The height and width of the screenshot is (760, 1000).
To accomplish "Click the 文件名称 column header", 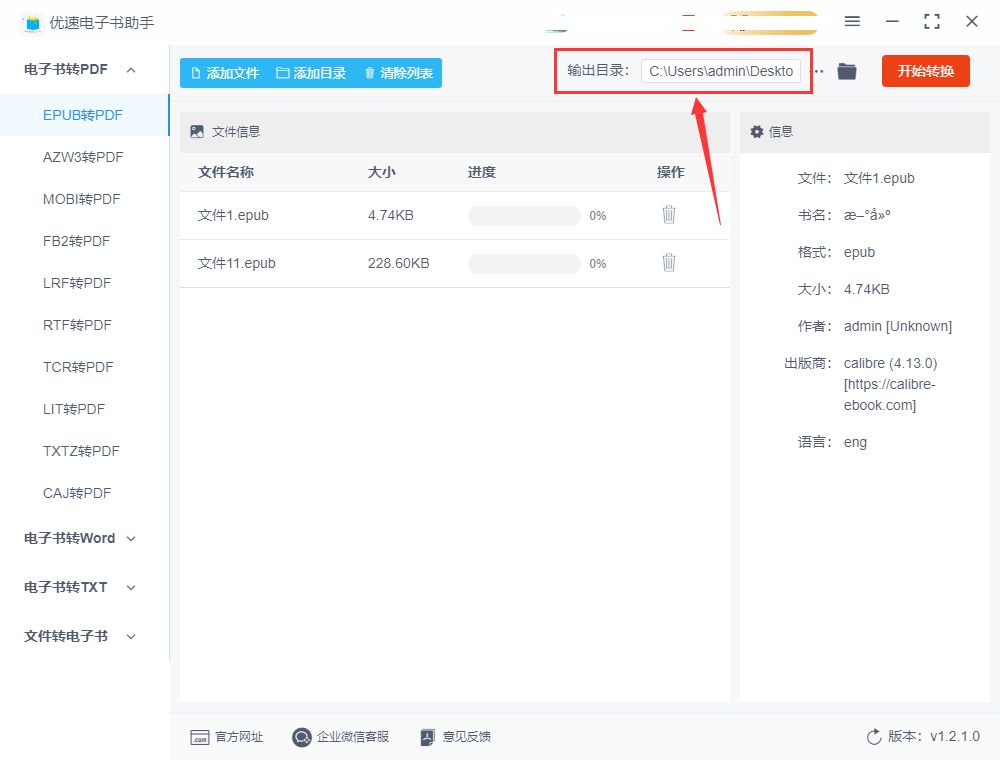I will tap(226, 172).
